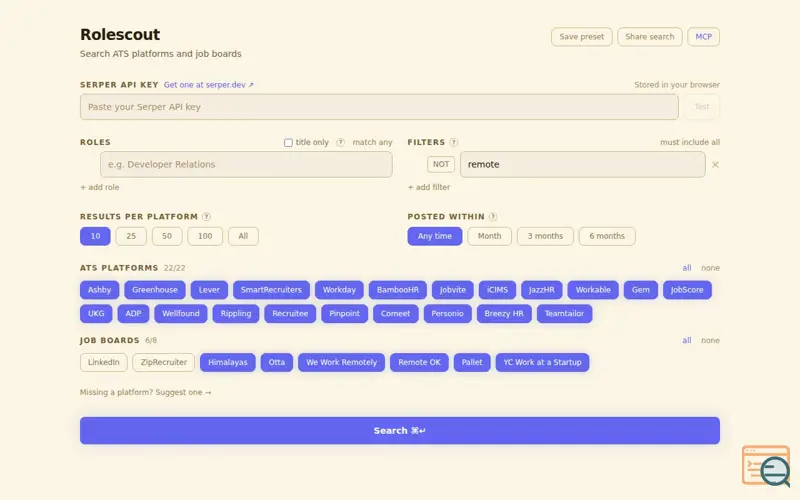Viewport: 800px width, 500px height.
Task: Select 25 results per platform
Action: [x=131, y=236]
